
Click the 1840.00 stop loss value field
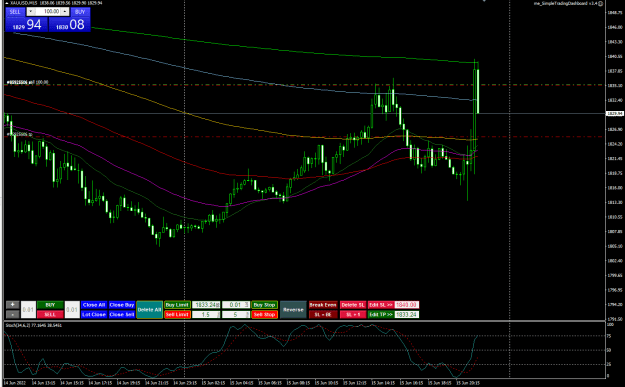(x=407, y=305)
